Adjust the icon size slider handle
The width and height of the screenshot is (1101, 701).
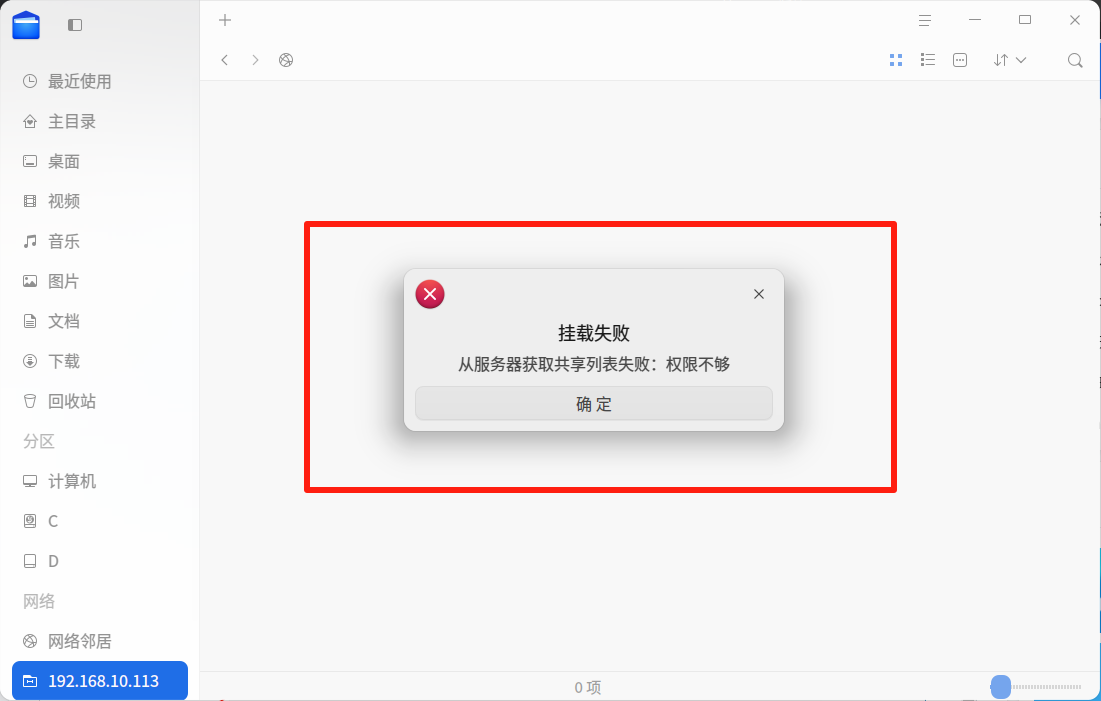pos(1001,686)
